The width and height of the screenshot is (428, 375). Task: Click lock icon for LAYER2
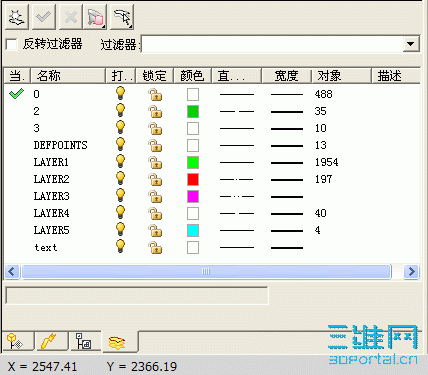pos(155,179)
